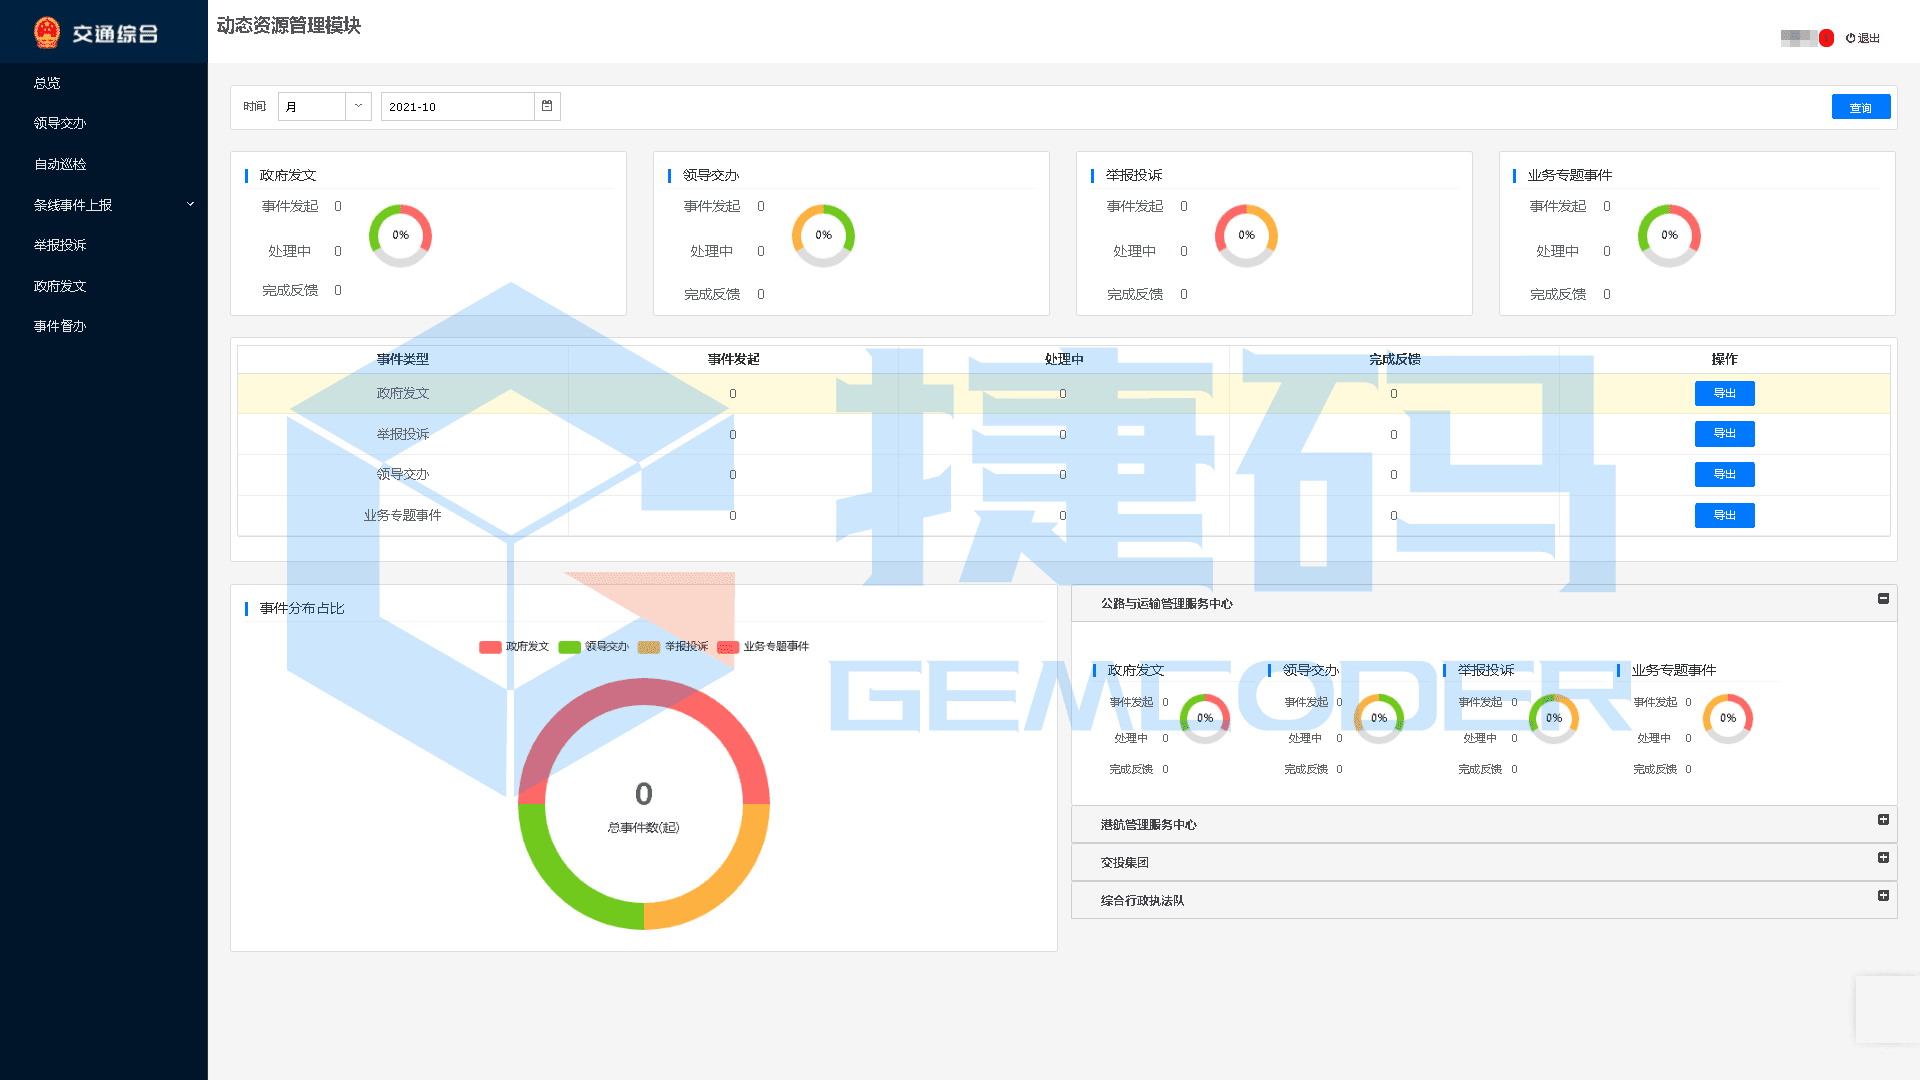Click the green 领导交办 legend swatch
The image size is (1920, 1080).
[x=570, y=646]
